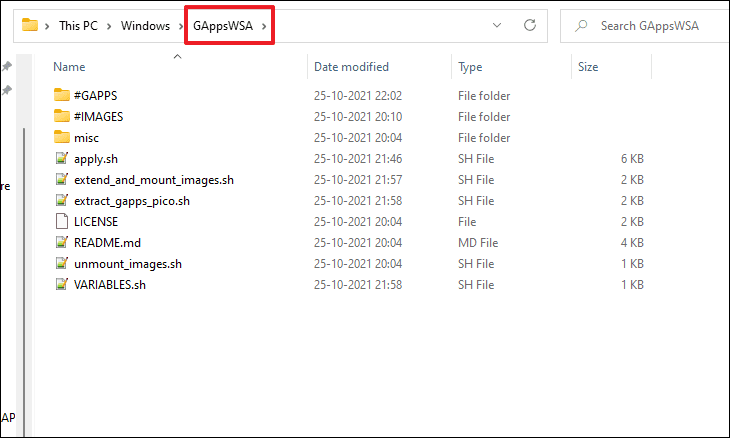
Task: Sort by Date modified column header
Action: [351, 67]
